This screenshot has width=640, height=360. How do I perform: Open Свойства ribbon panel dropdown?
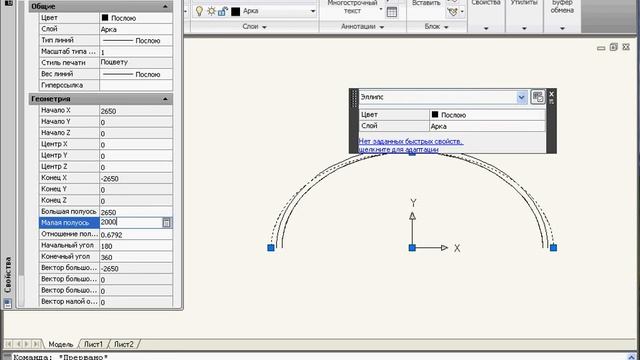(486, 28)
